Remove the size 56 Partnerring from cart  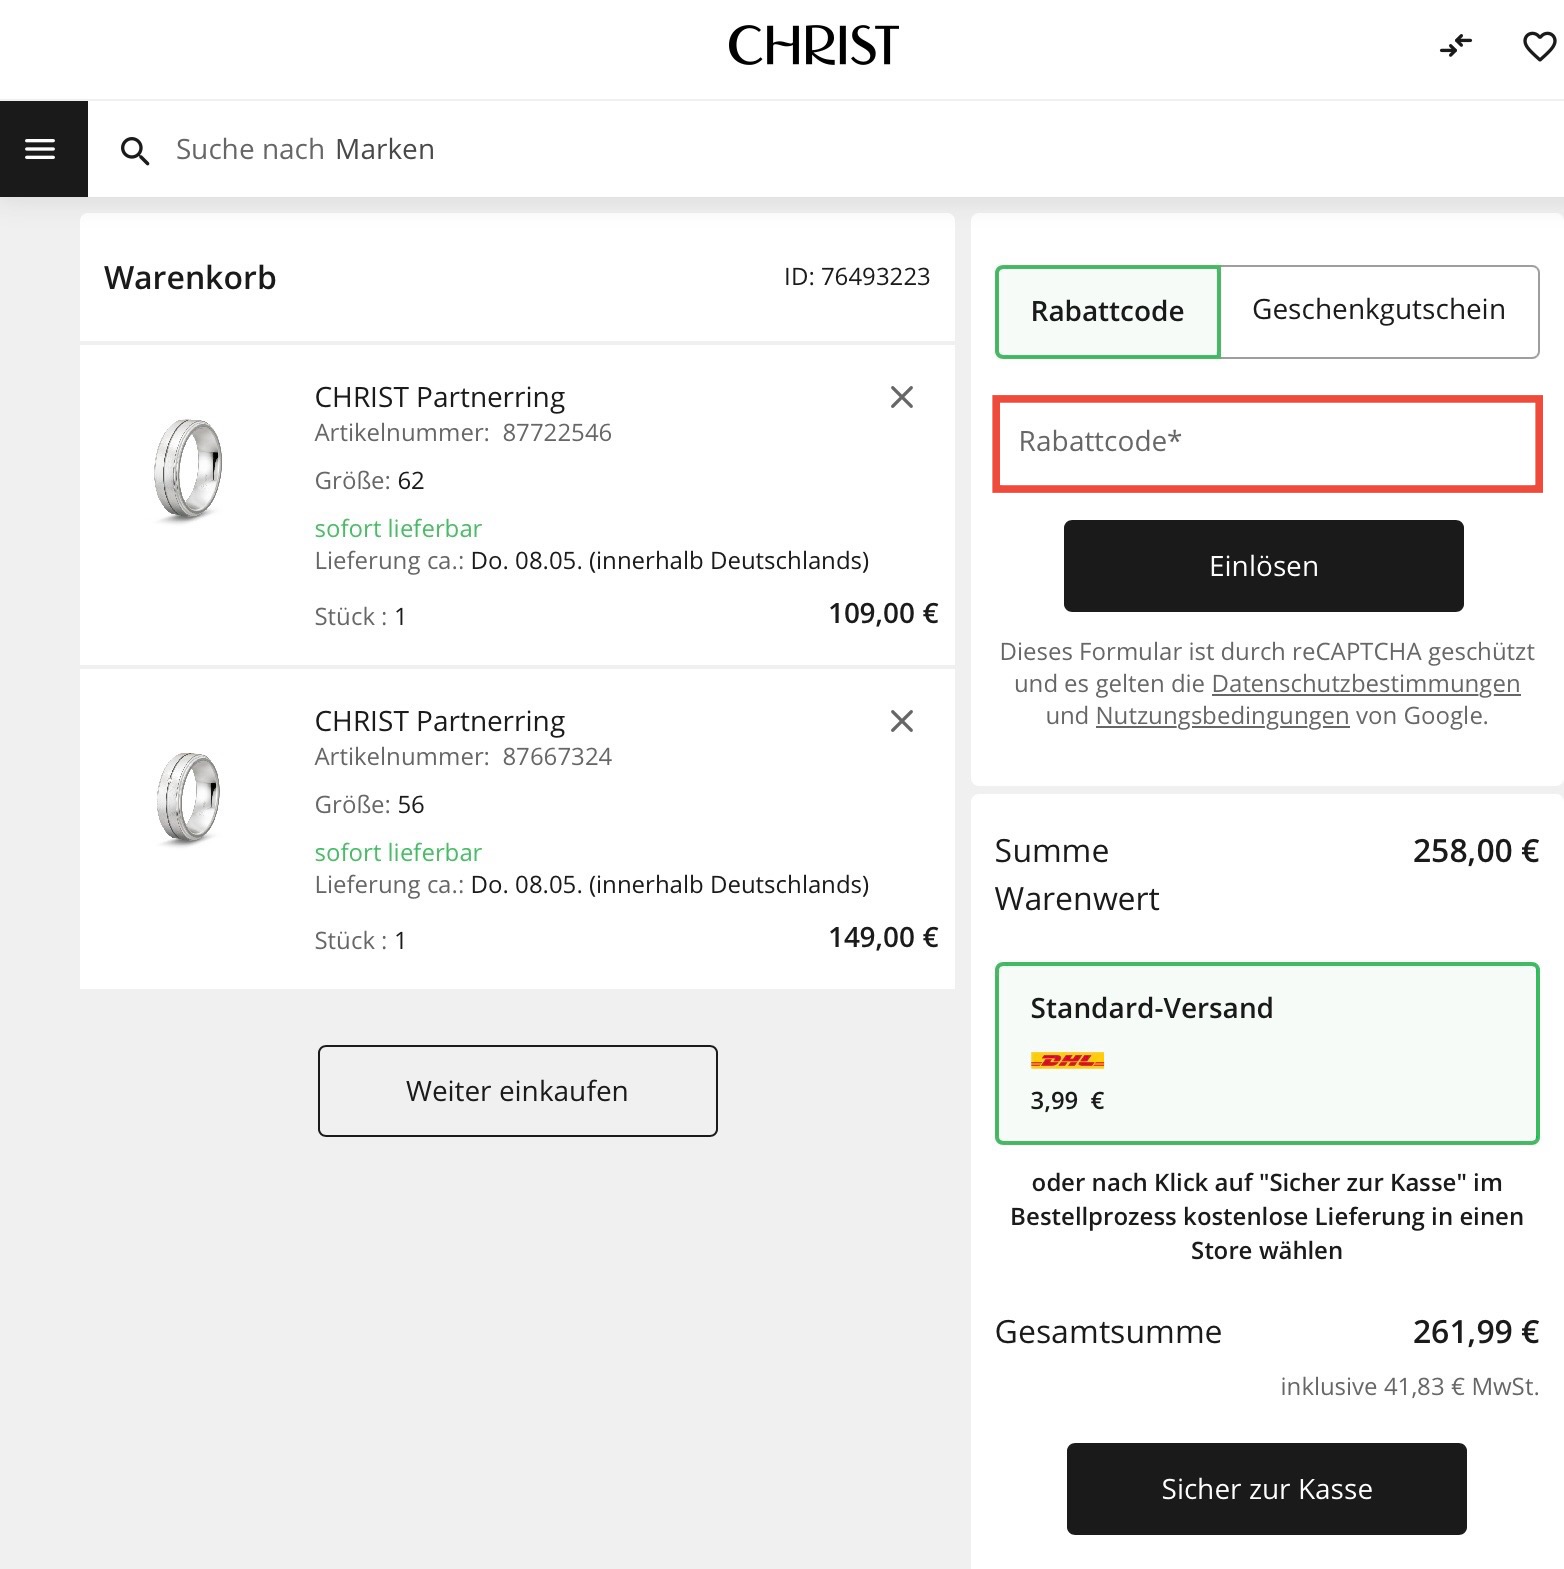[x=901, y=720]
